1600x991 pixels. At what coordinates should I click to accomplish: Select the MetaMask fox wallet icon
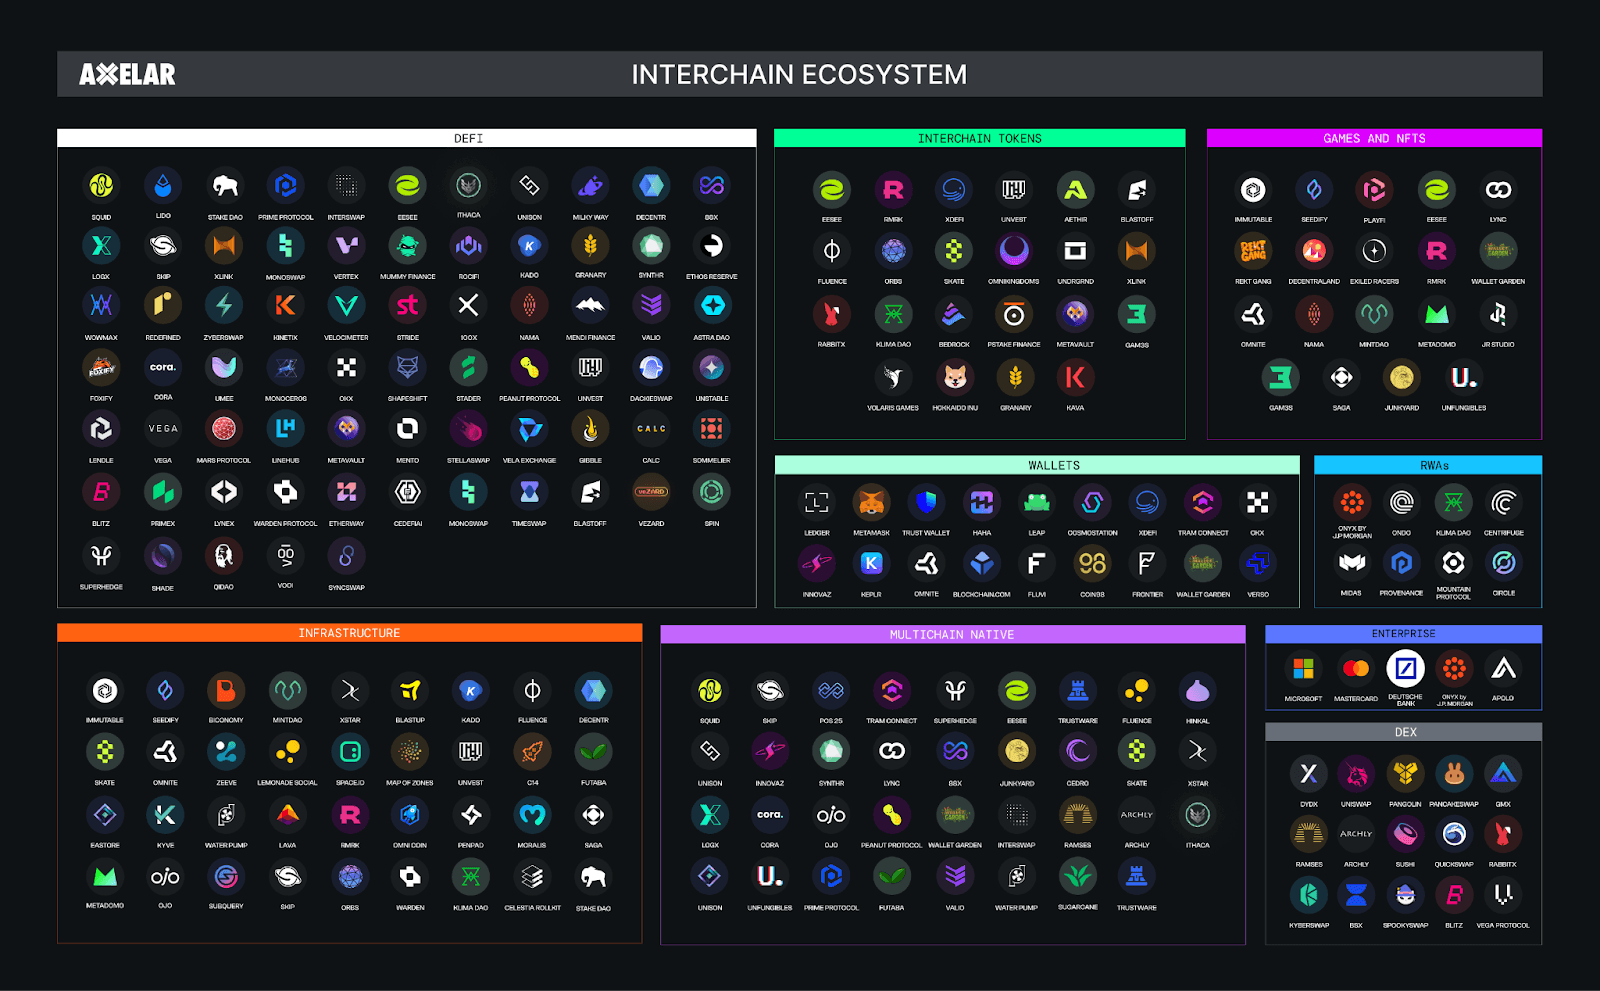click(871, 503)
